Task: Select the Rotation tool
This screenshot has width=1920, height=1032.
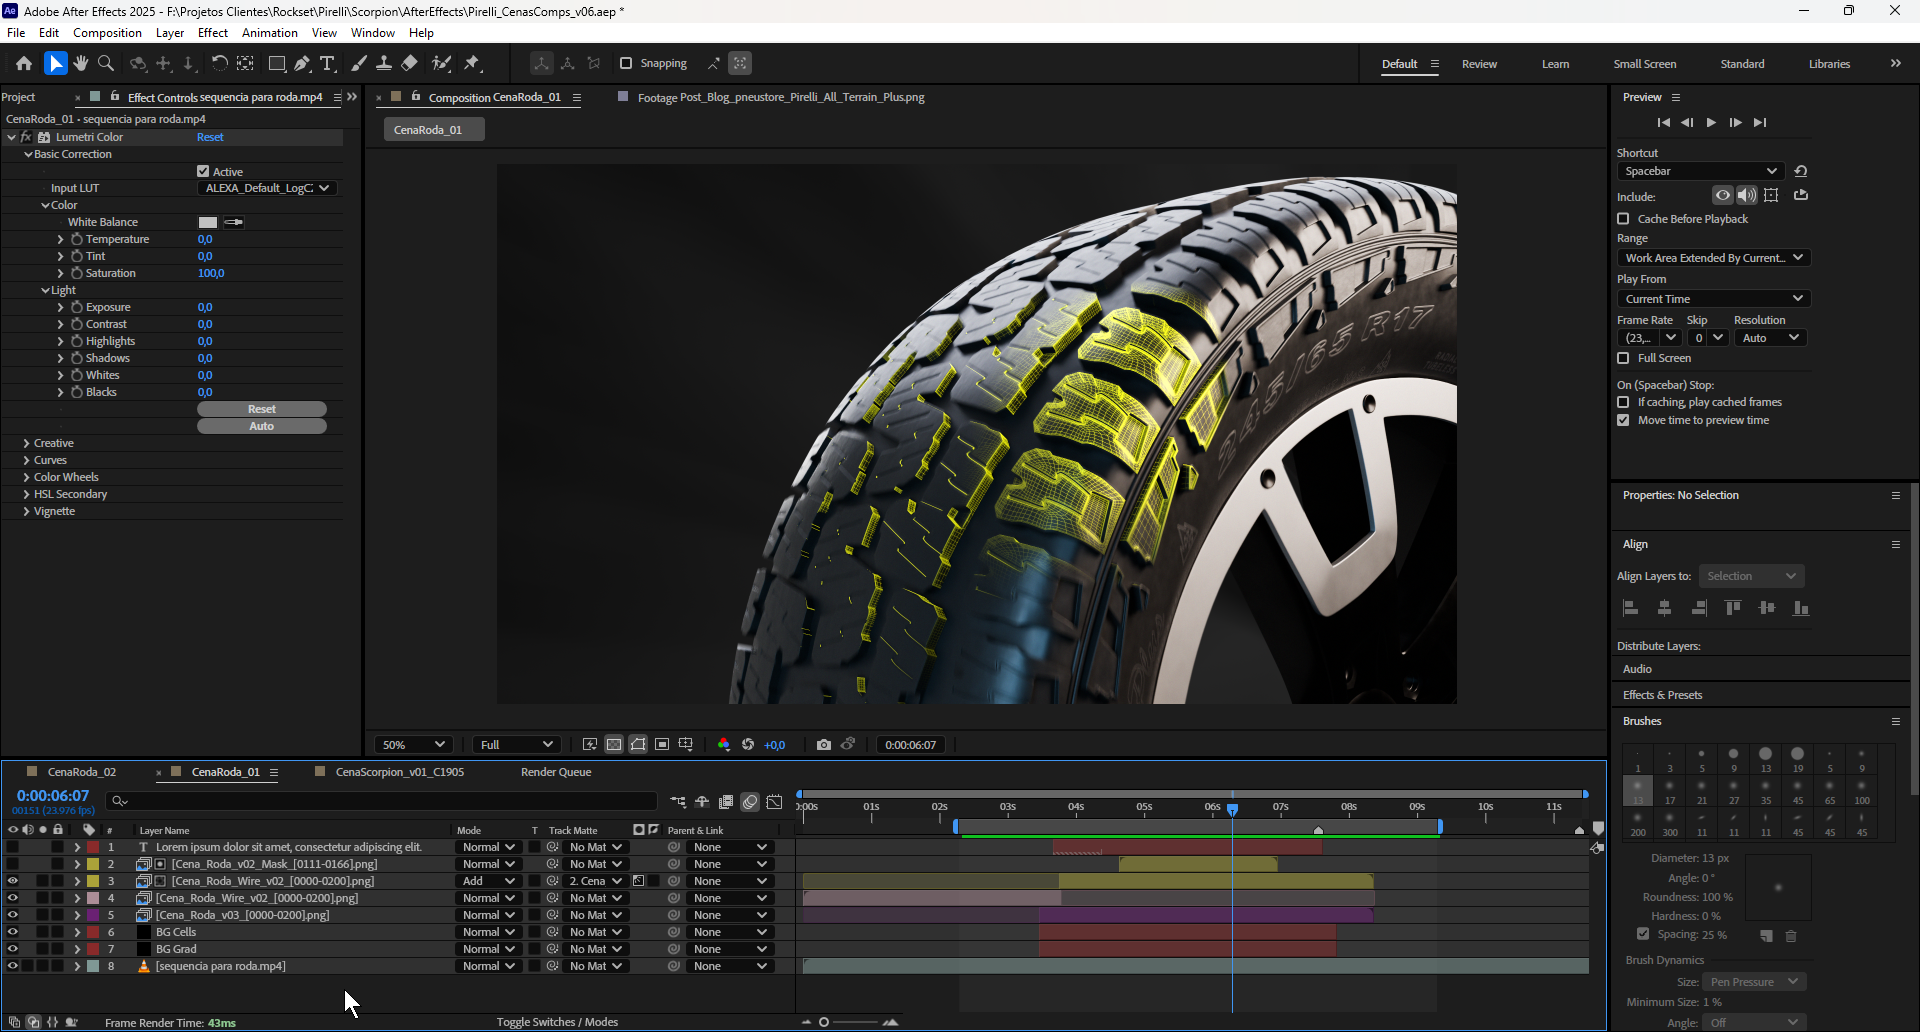Action: coord(219,63)
